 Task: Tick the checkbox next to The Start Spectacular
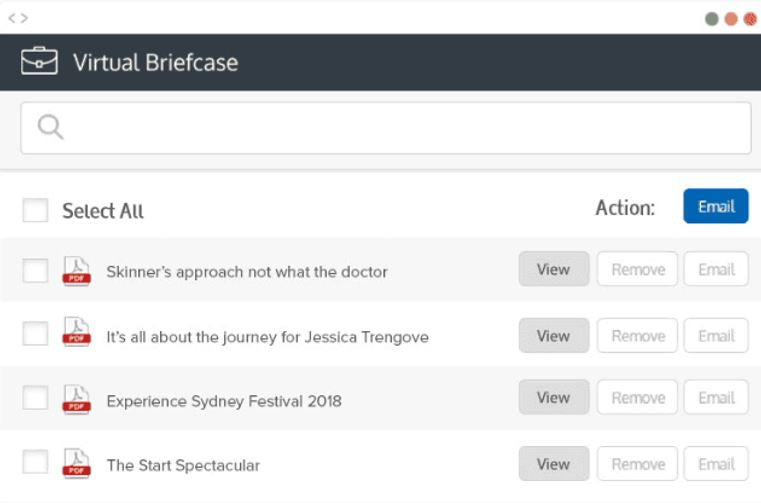point(35,461)
